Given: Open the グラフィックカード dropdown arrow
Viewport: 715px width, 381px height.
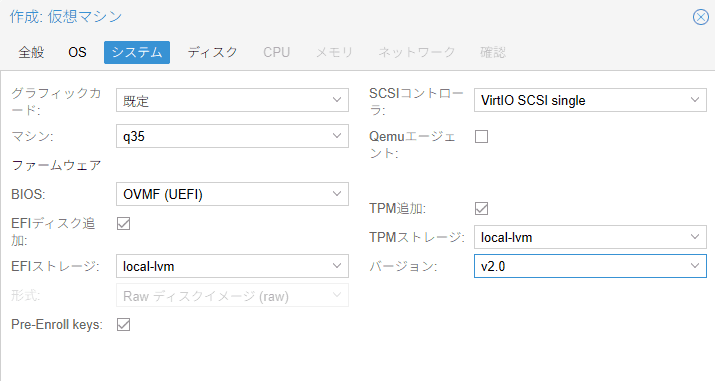Looking at the screenshot, I should click(x=337, y=100).
